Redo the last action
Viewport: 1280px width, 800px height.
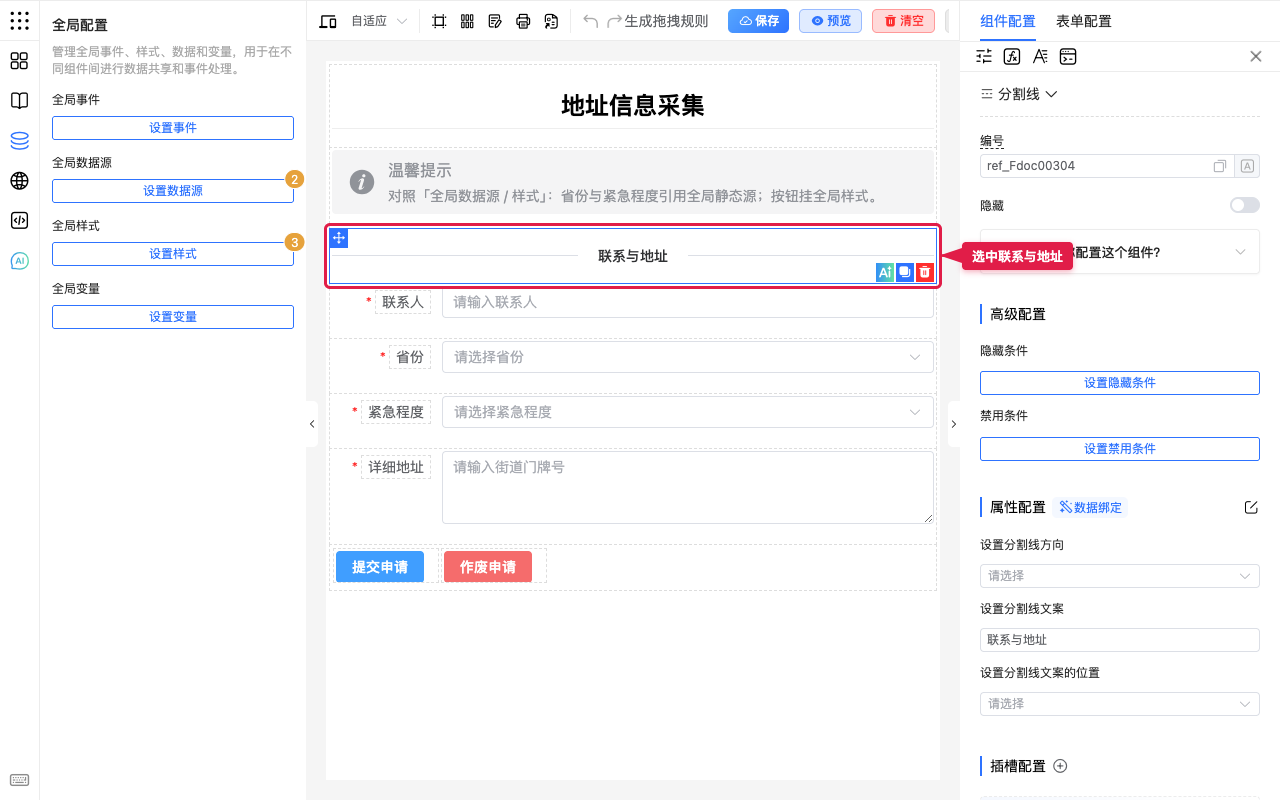614,21
